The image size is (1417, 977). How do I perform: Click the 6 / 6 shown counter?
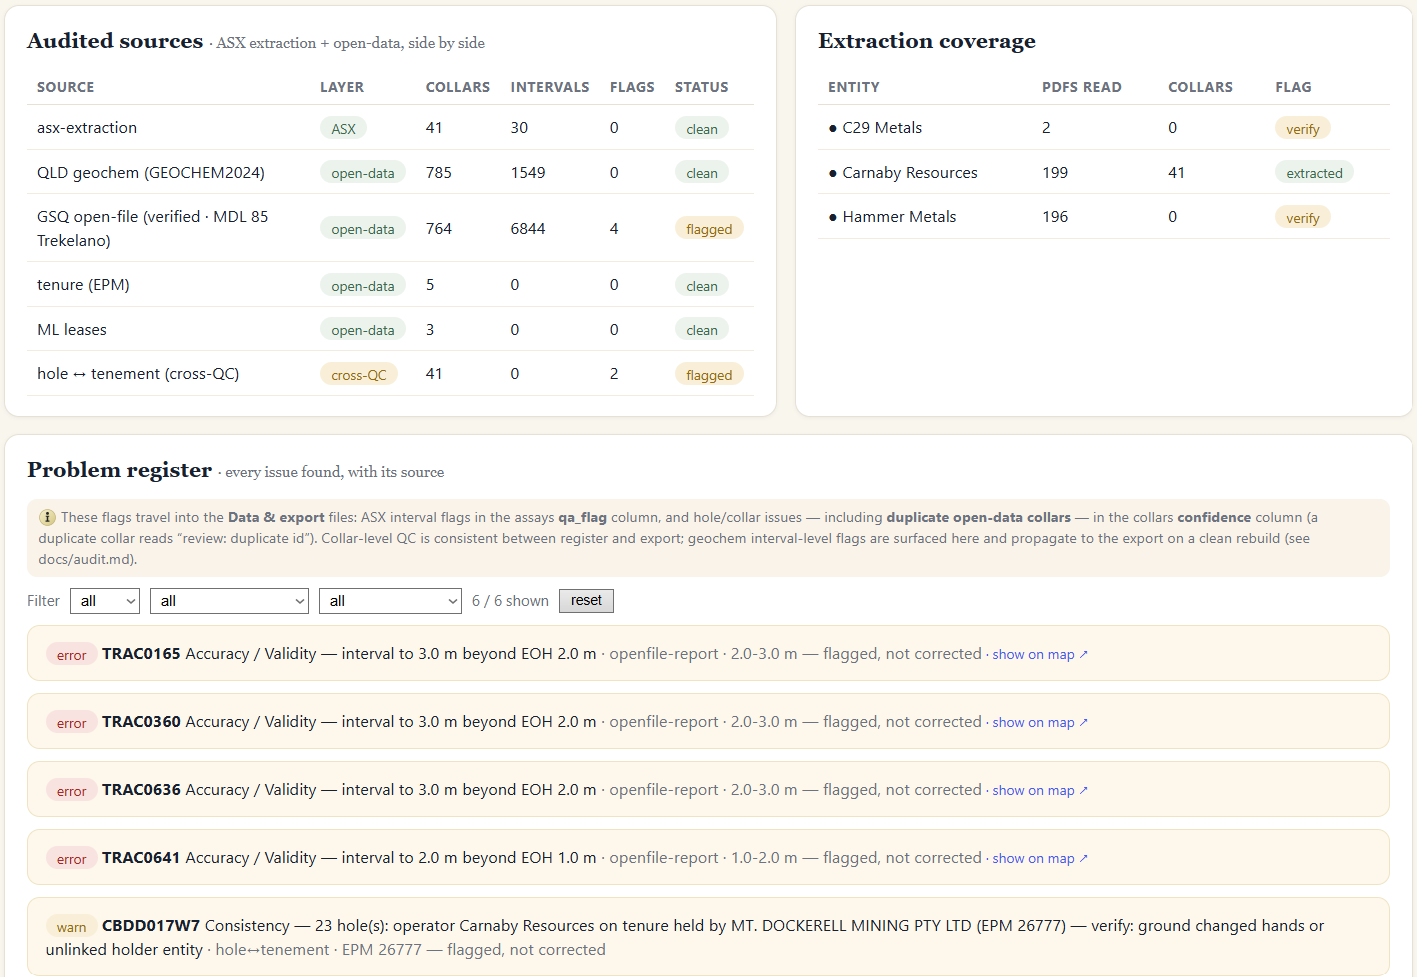pos(510,601)
